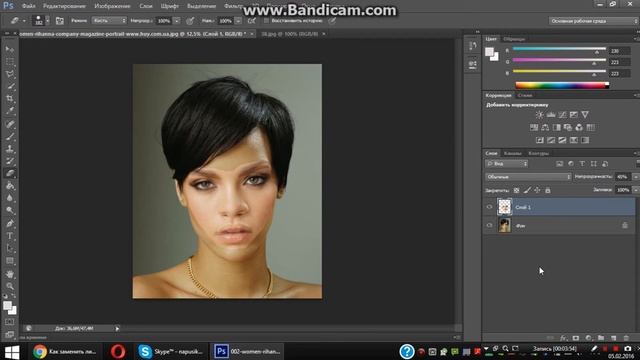Toggle the brush panel in options bar
This screenshot has width=640, height=360.
(60, 20)
